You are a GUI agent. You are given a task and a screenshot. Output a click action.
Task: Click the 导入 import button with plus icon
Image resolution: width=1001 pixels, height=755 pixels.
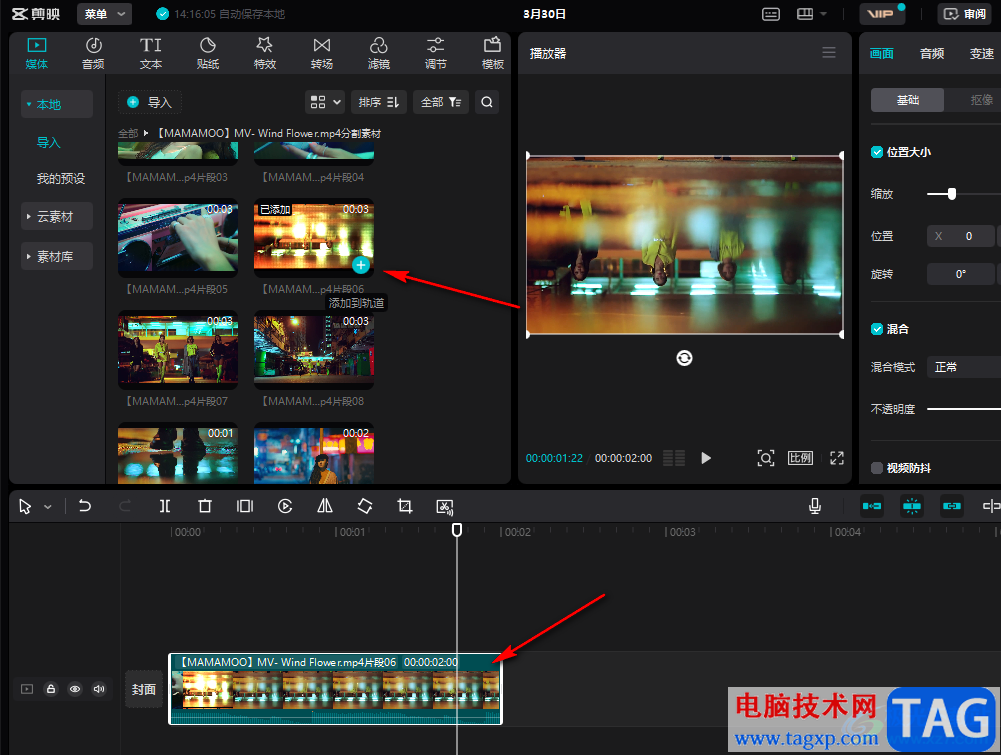149,102
